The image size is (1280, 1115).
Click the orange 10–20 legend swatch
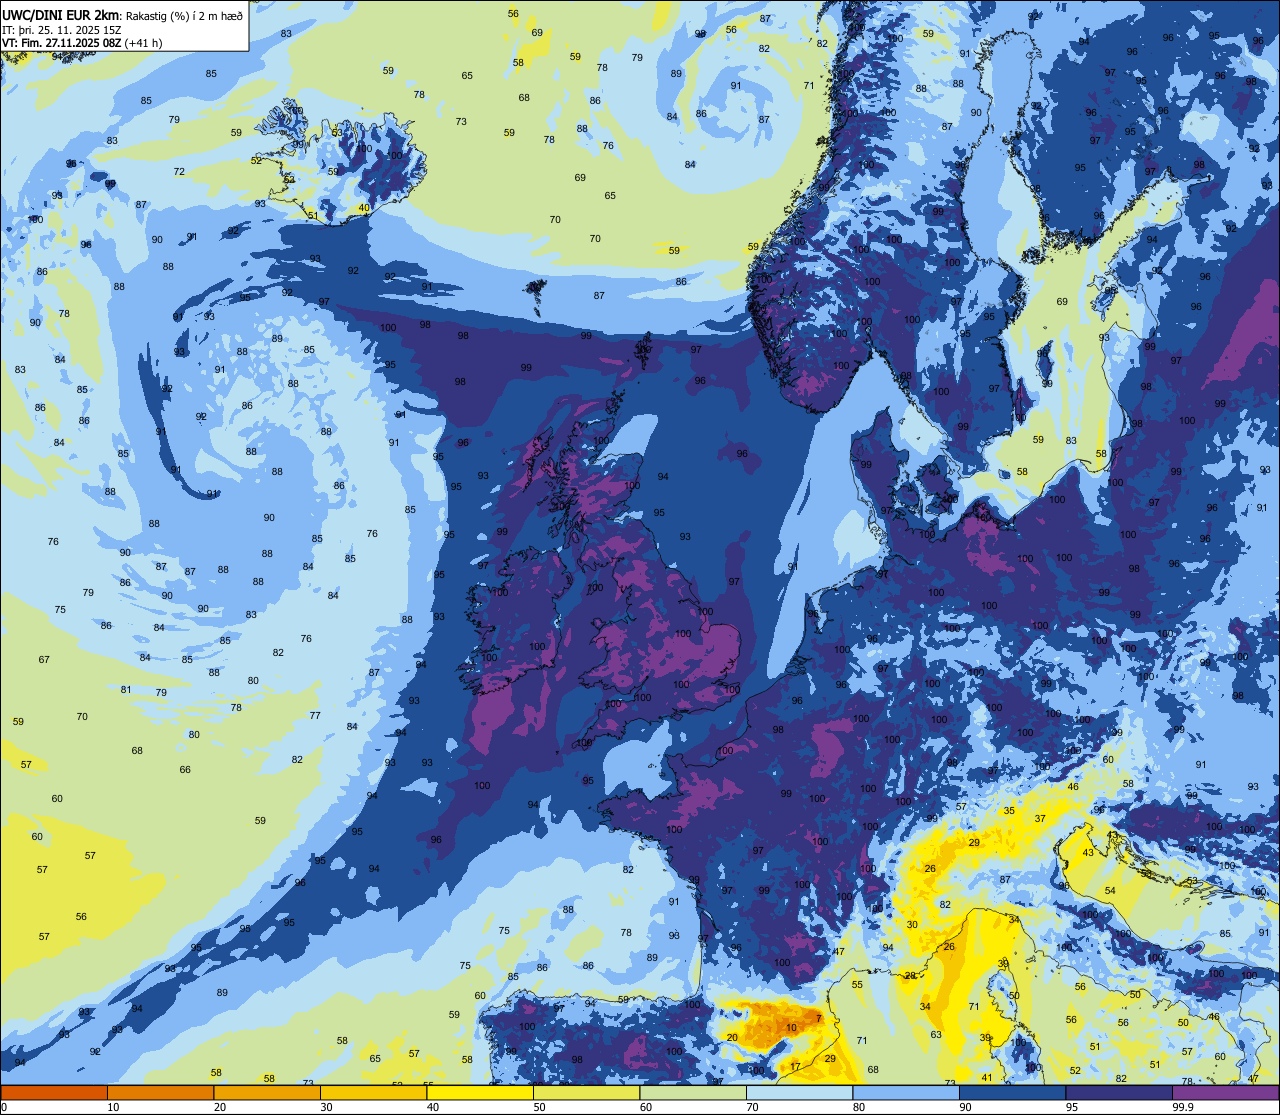click(160, 1092)
